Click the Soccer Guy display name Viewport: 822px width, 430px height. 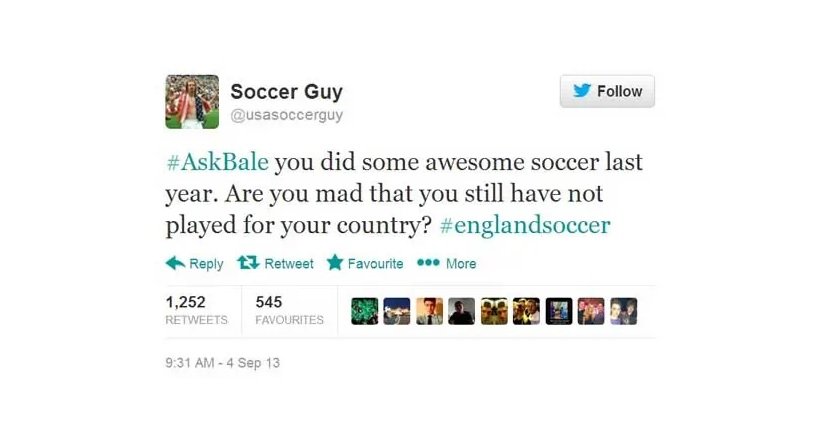pyautogui.click(x=287, y=91)
